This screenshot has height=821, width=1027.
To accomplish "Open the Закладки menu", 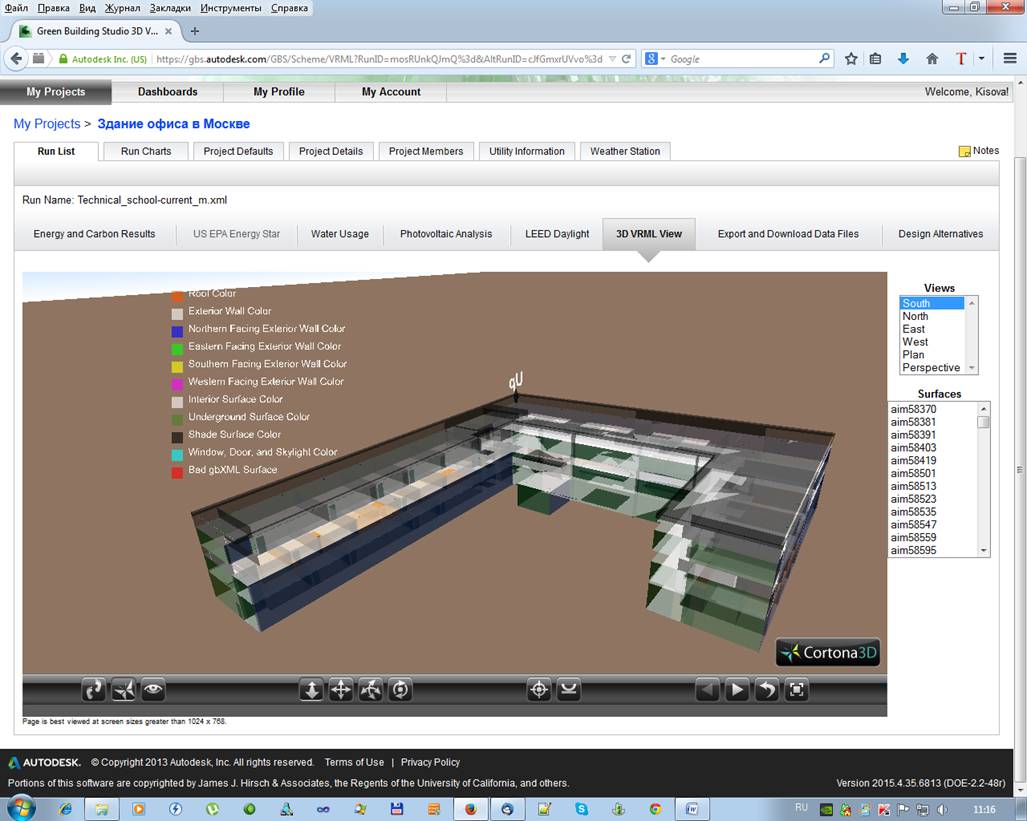I will click(170, 8).
